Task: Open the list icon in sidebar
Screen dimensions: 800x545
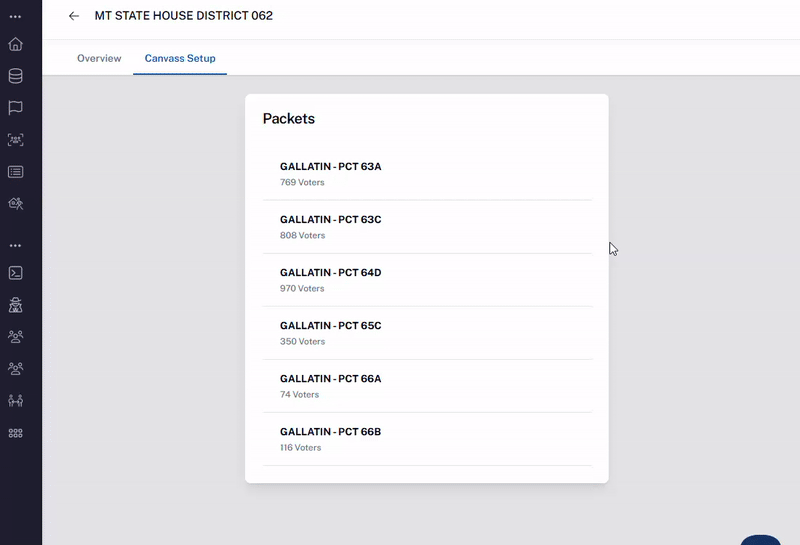Action: click(15, 172)
